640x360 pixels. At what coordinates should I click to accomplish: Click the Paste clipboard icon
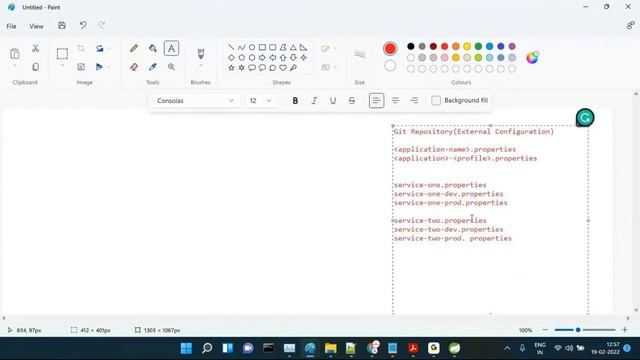click(15, 53)
